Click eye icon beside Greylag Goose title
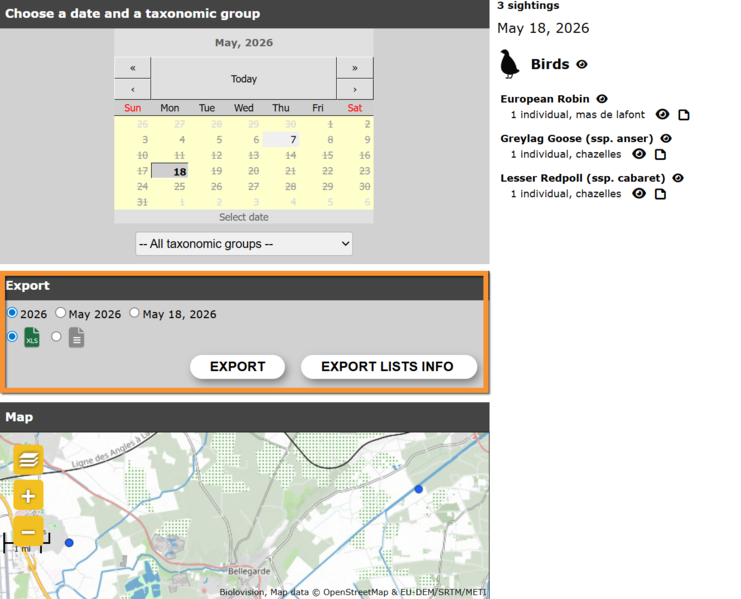This screenshot has height=599, width=741. pos(666,138)
